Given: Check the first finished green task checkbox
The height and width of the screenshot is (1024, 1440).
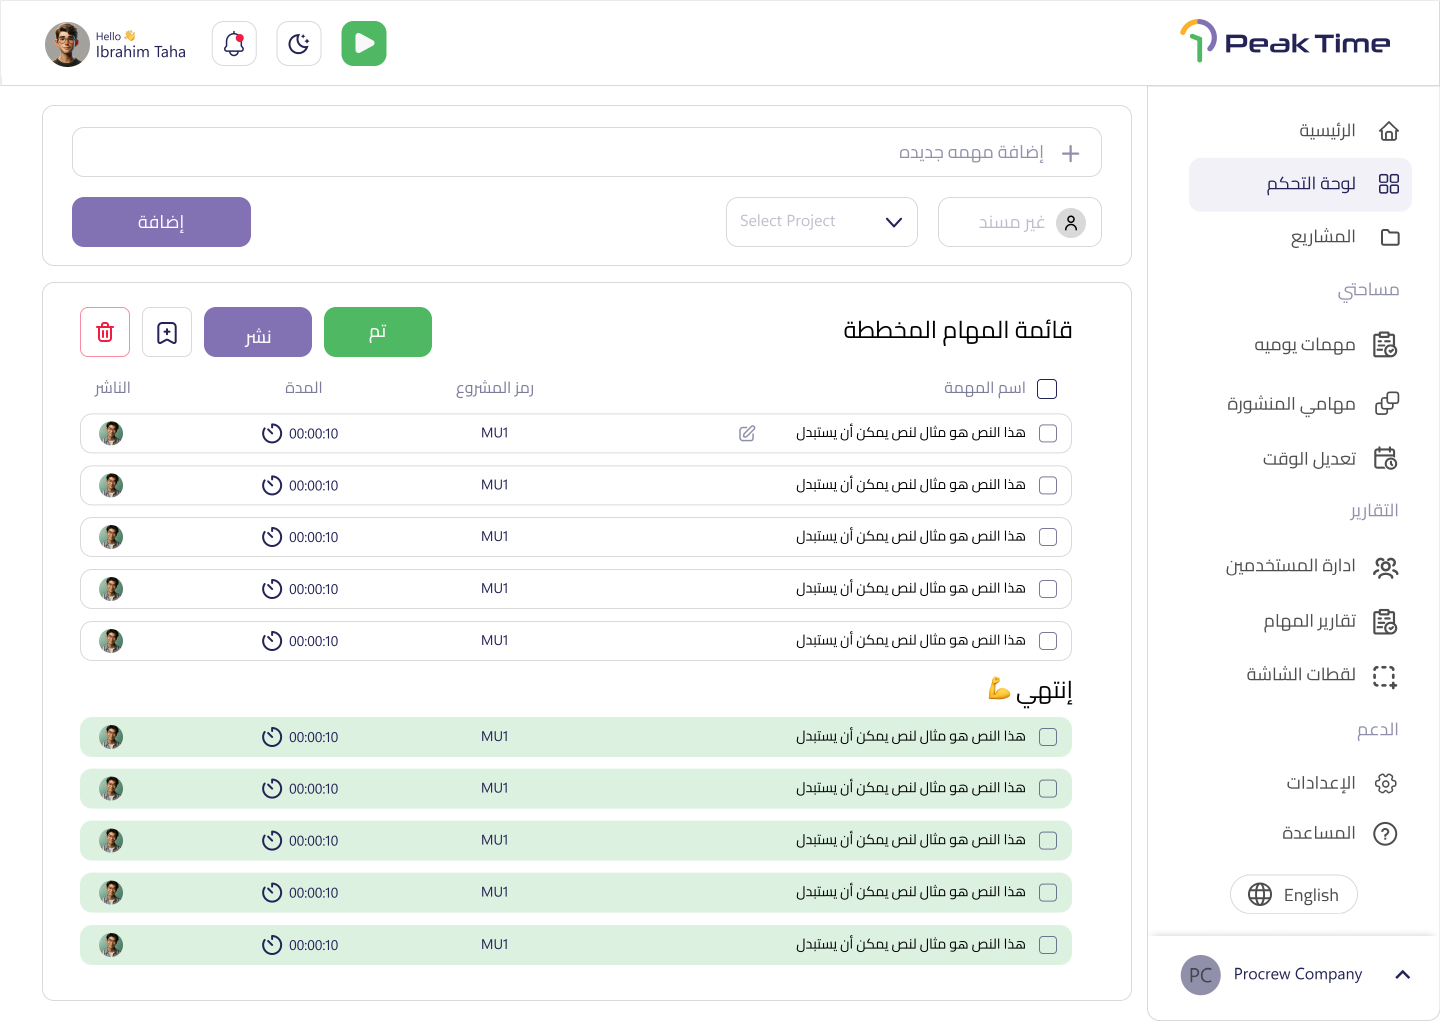Looking at the screenshot, I should pyautogui.click(x=1048, y=737).
